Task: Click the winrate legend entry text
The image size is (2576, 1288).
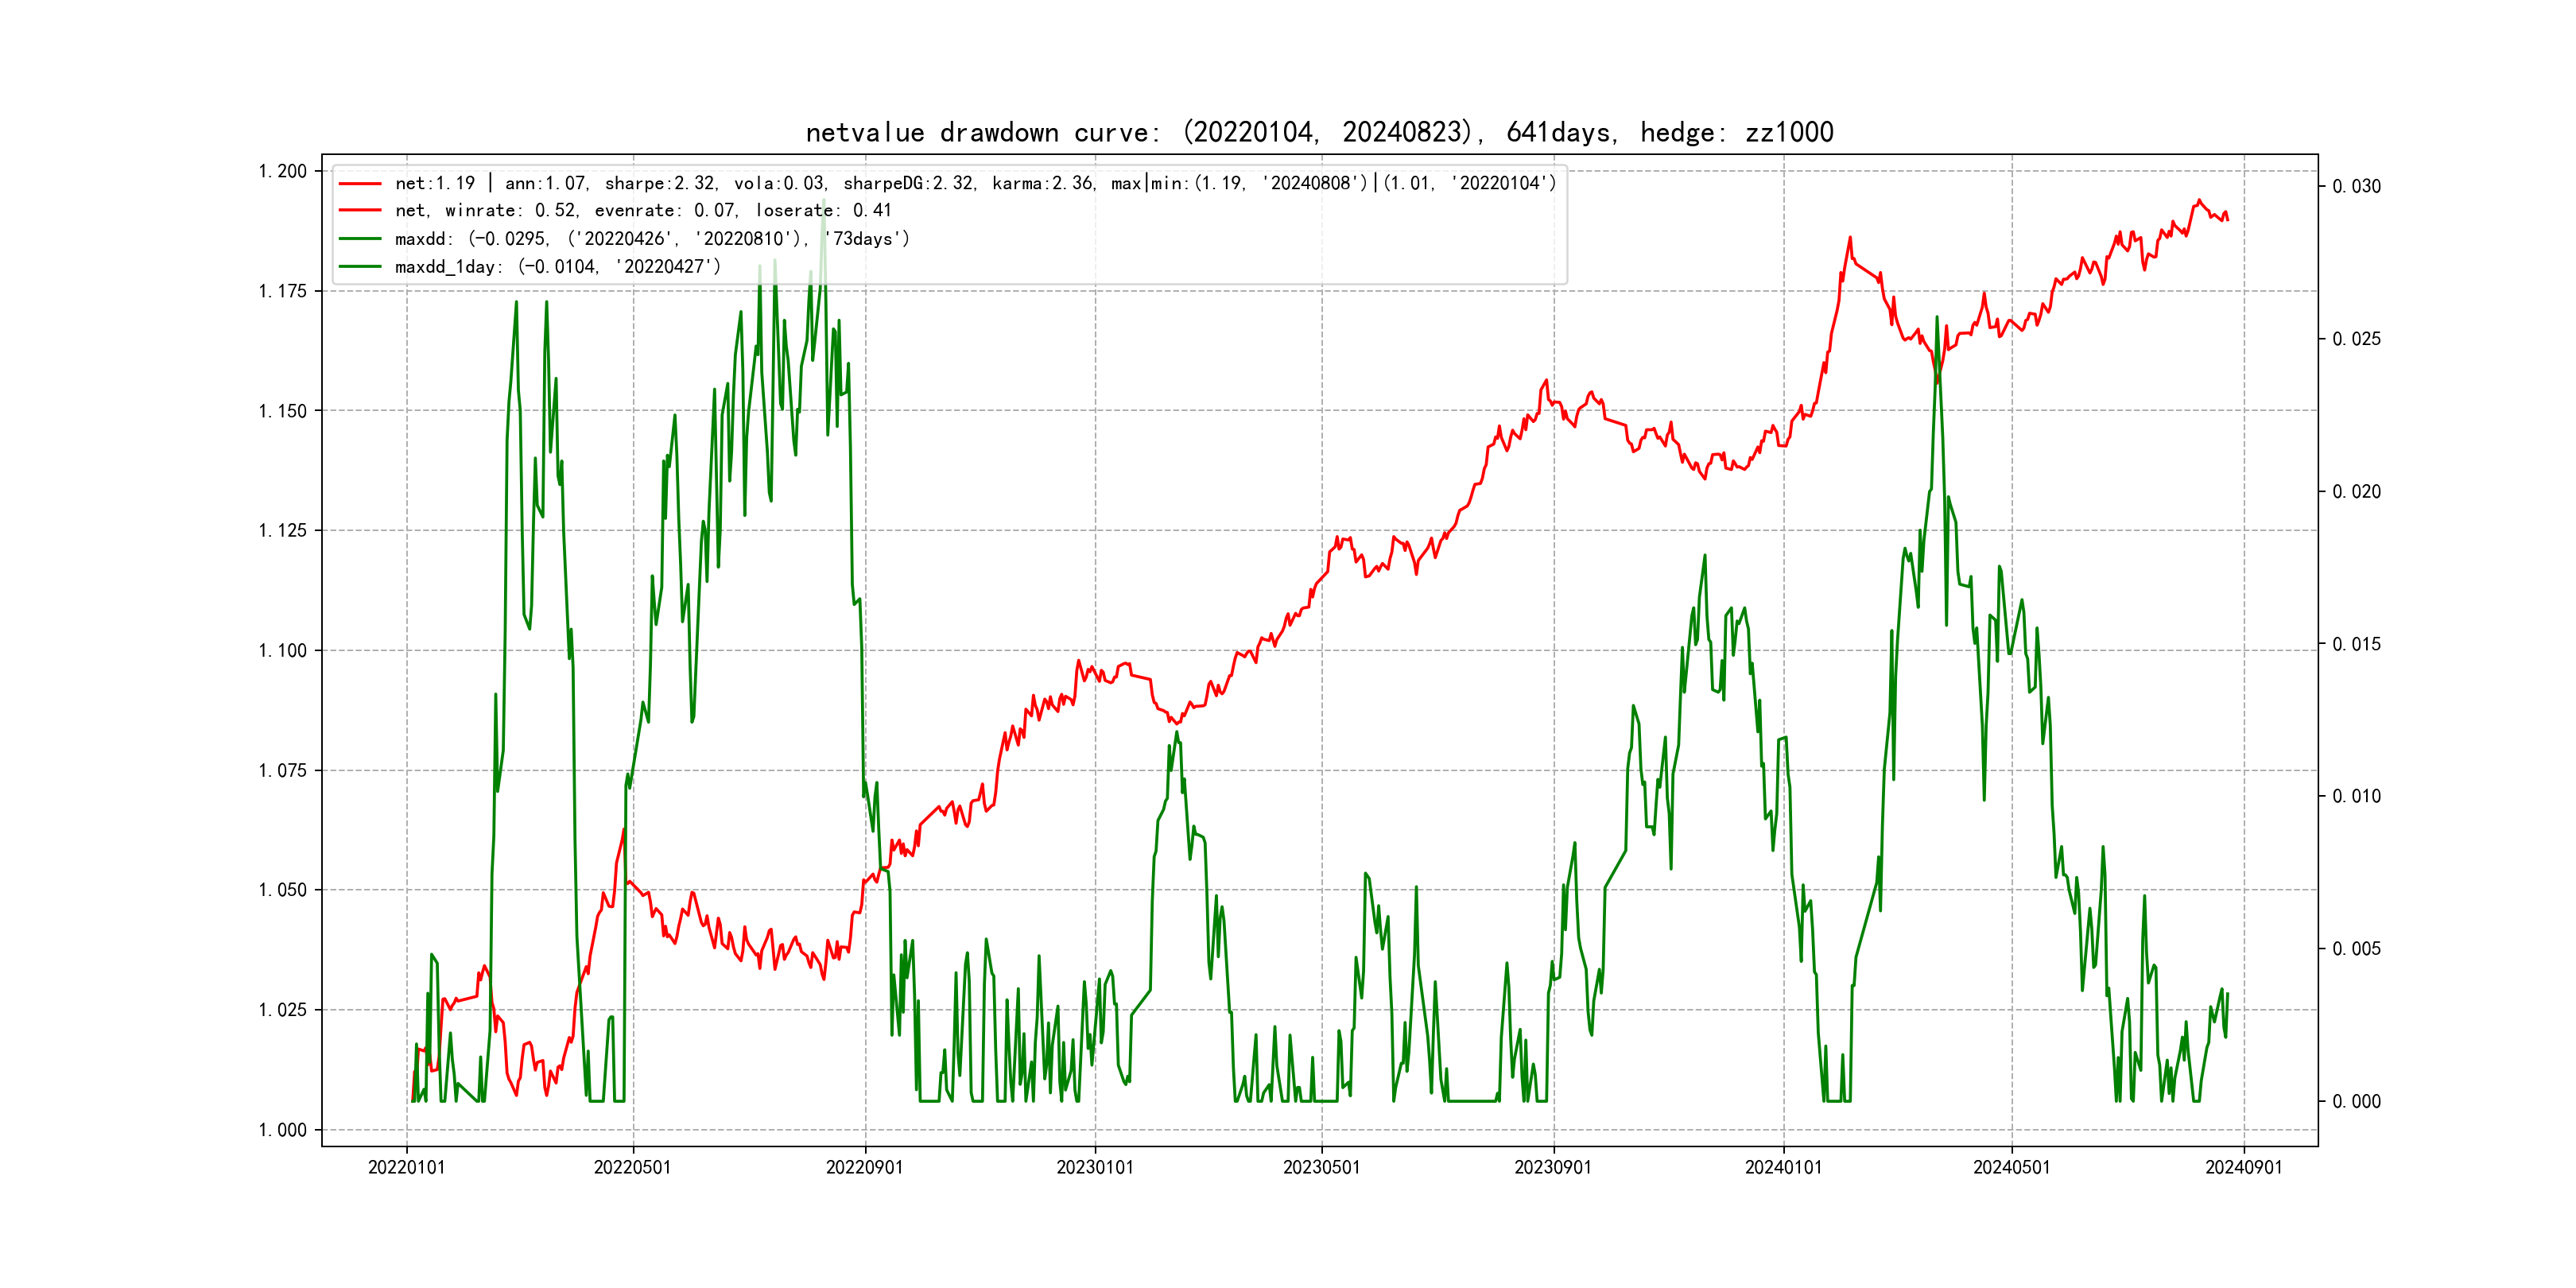Action: click(642, 211)
